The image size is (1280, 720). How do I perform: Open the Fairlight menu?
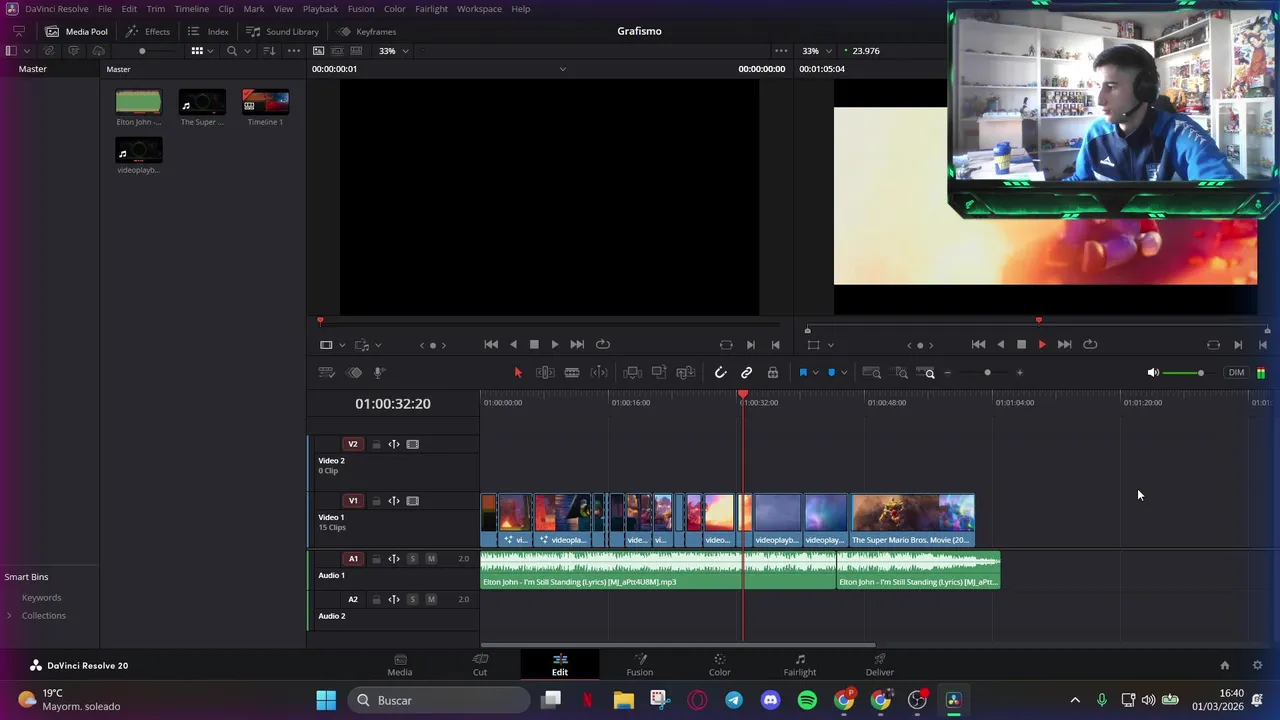[431, 9]
